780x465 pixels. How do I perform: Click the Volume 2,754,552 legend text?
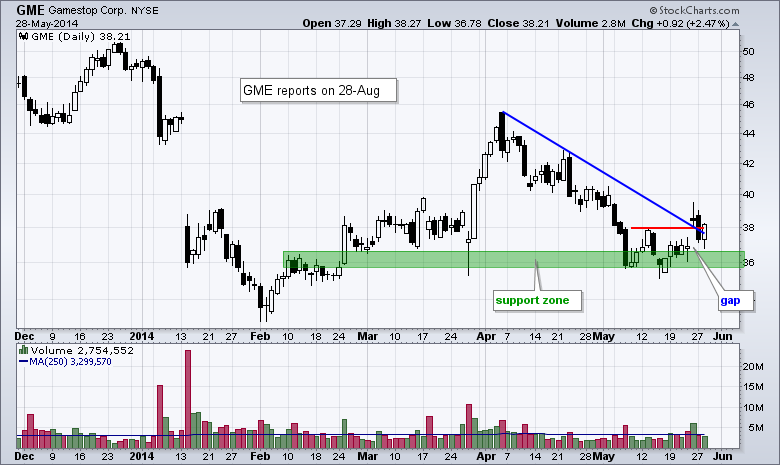[x=82, y=350]
